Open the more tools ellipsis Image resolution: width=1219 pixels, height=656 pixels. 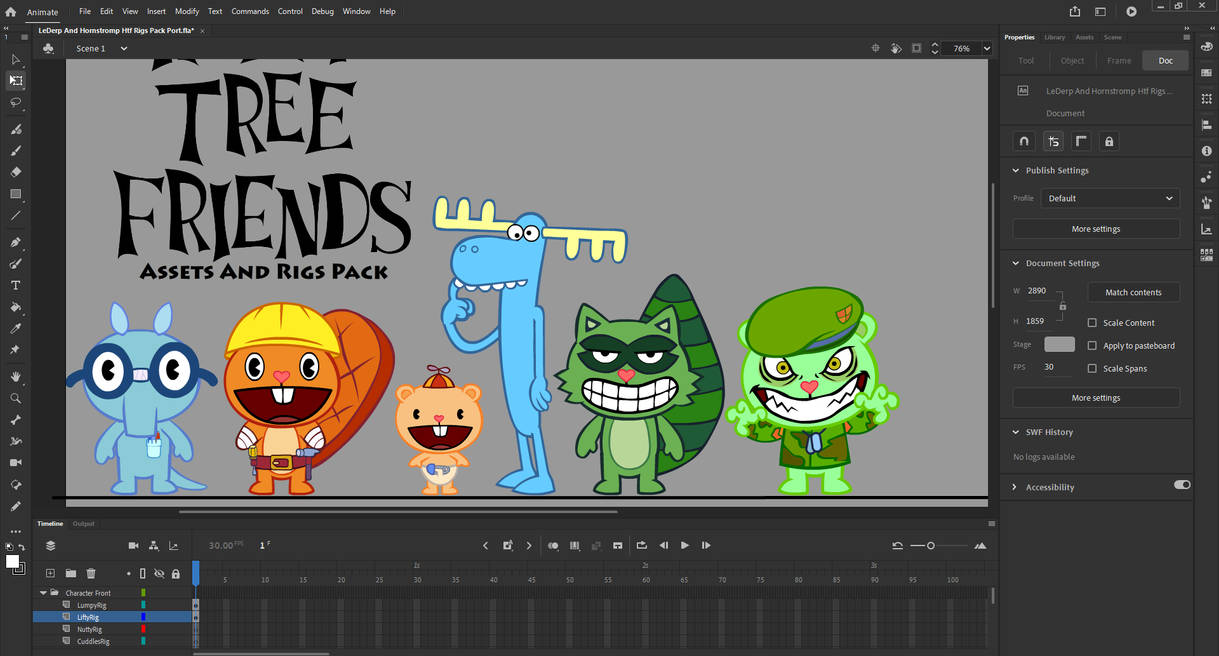pos(15,532)
